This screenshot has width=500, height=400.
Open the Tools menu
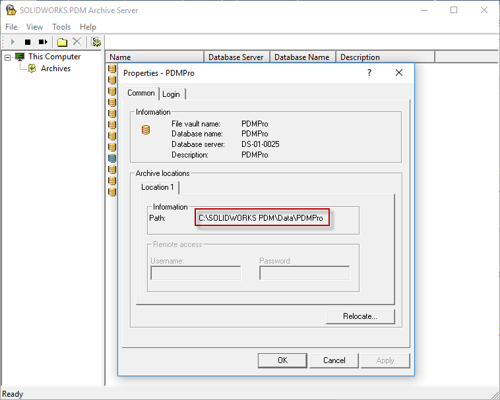61,27
